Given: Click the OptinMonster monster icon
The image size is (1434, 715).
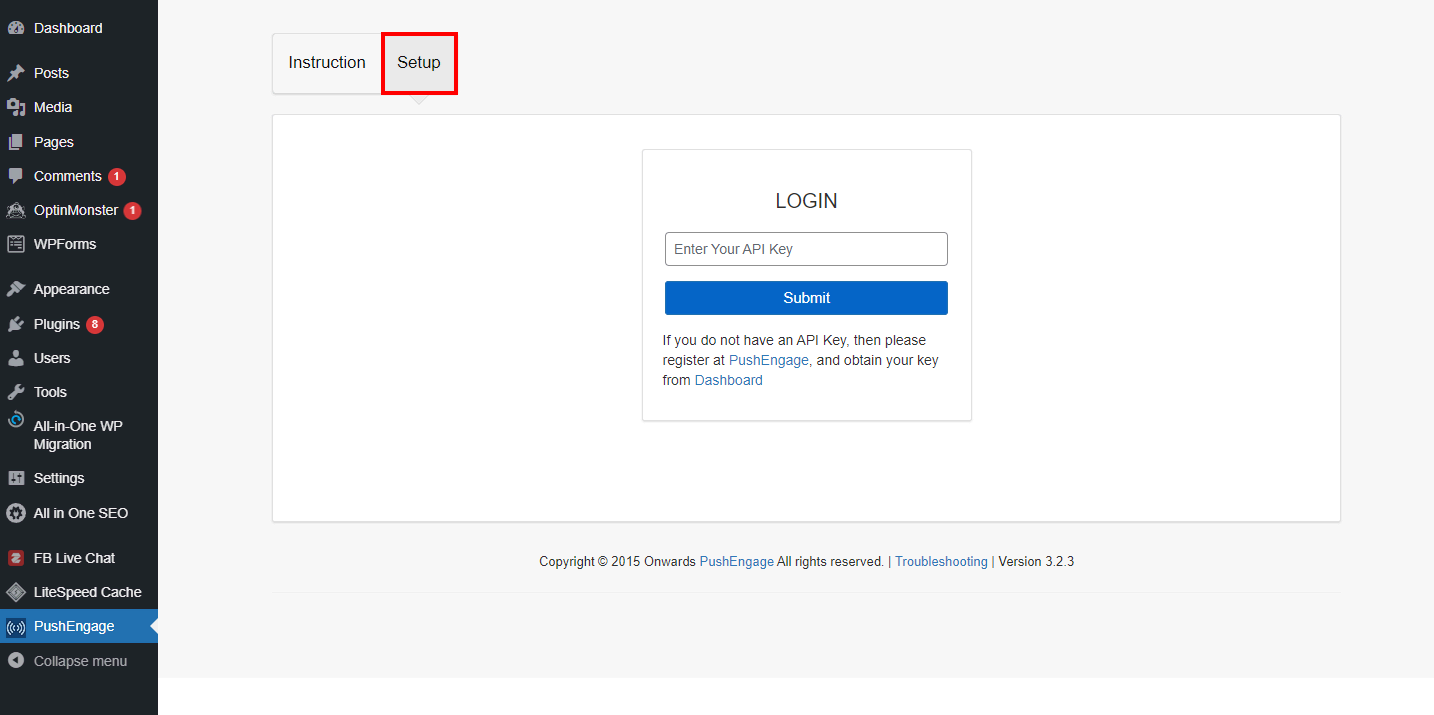Looking at the screenshot, I should click(x=16, y=210).
